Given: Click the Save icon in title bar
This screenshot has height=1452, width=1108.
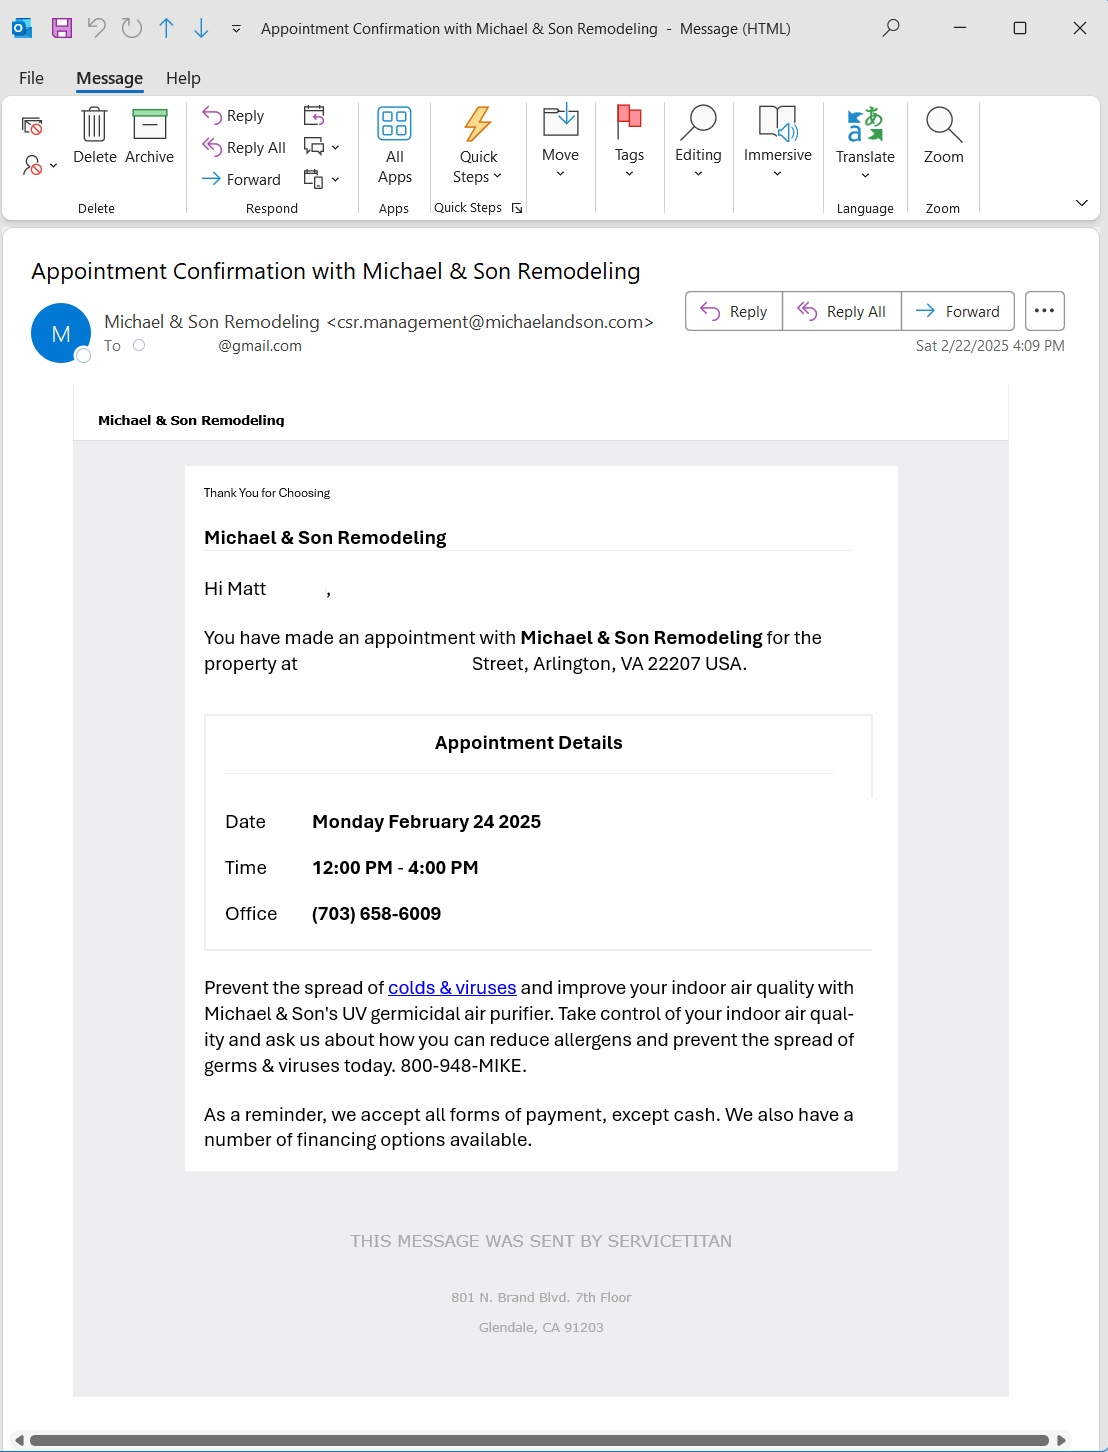Looking at the screenshot, I should click(62, 28).
